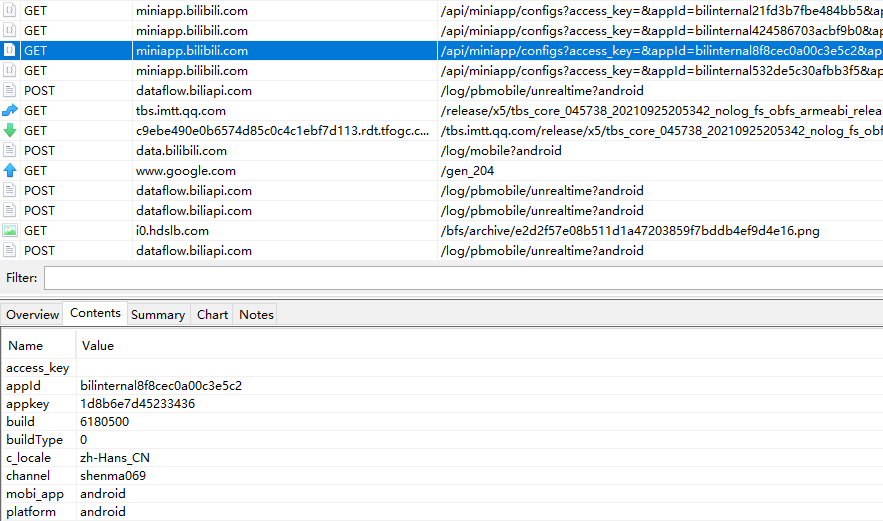This screenshot has height=521, width=883.
Task: Click the platform value android
Action: [x=102, y=512]
